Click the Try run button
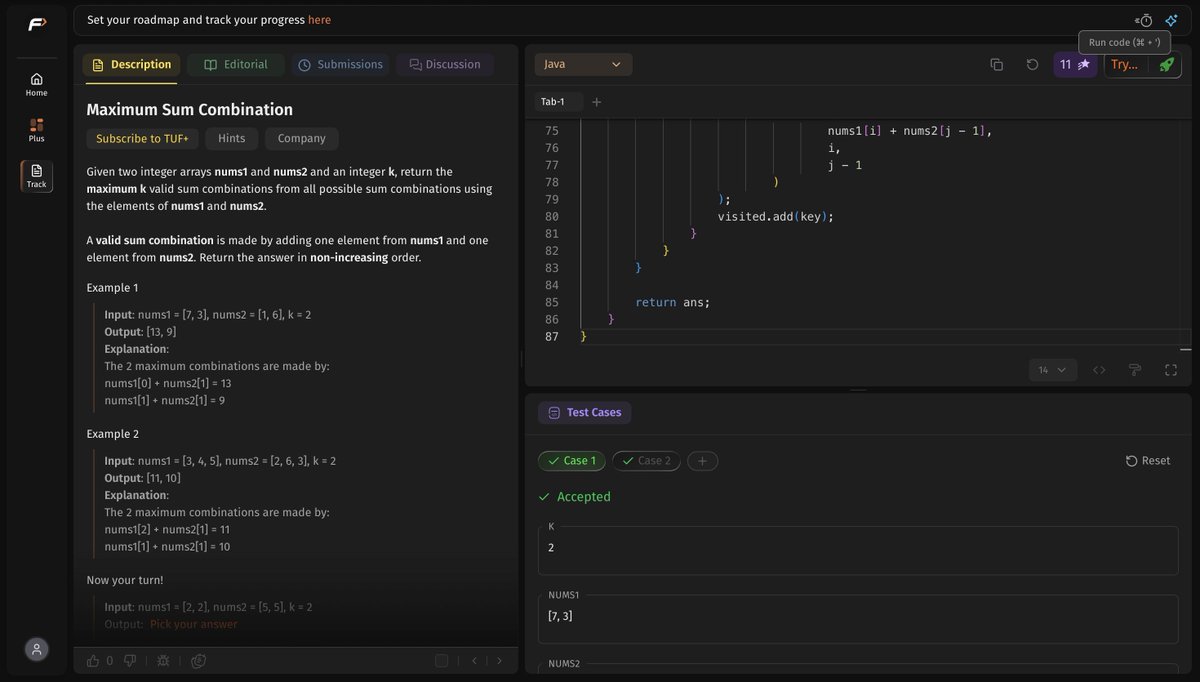 pyautogui.click(x=1125, y=64)
